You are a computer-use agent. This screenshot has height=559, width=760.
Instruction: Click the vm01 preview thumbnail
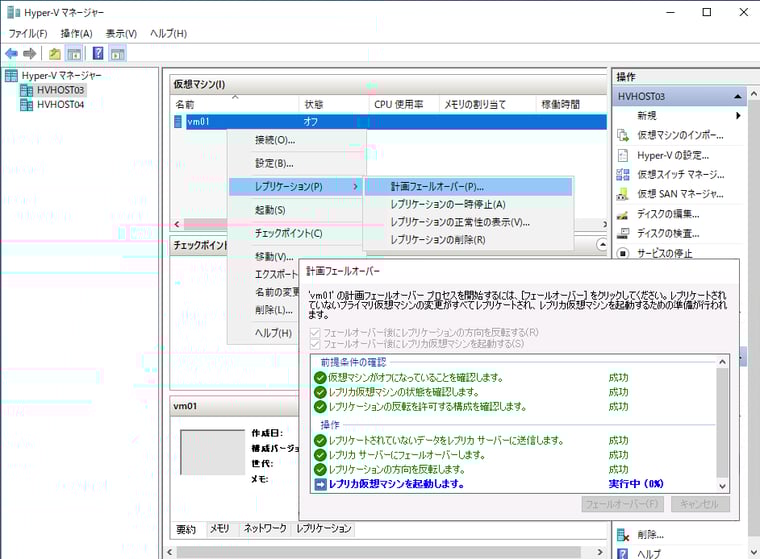[x=212, y=452]
